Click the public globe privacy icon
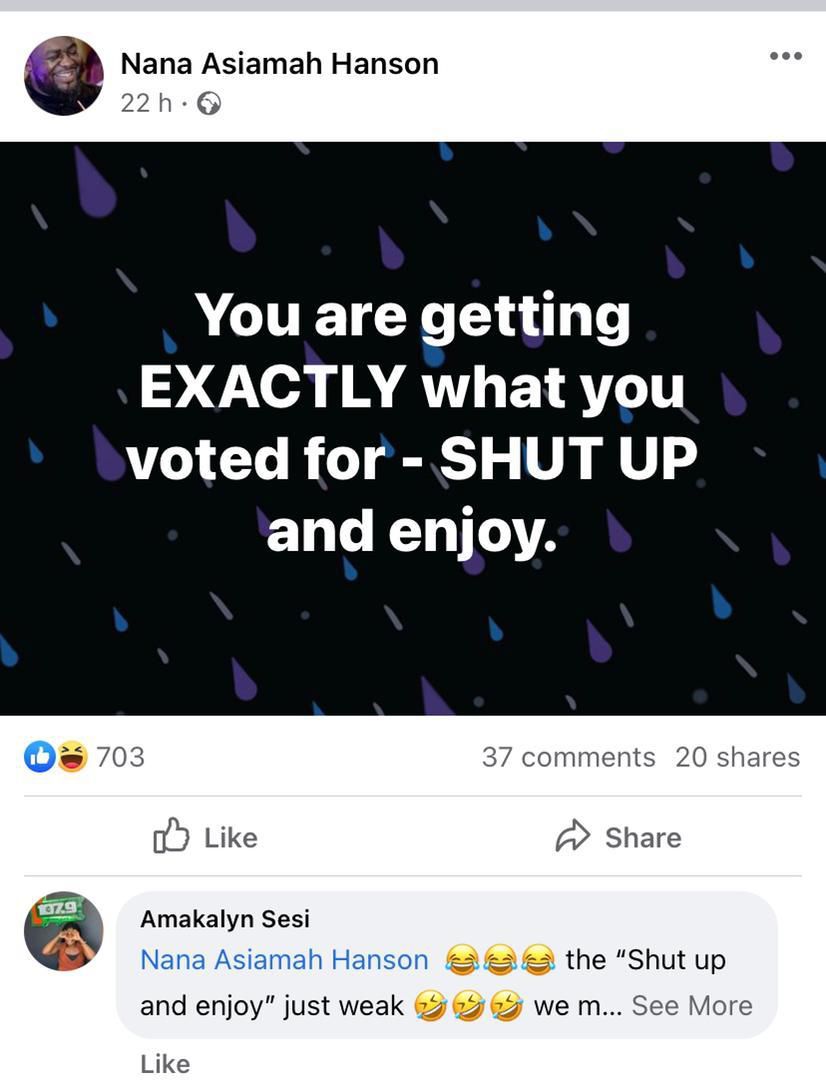Image resolution: width=826 pixels, height=1080 pixels. pos(209,103)
